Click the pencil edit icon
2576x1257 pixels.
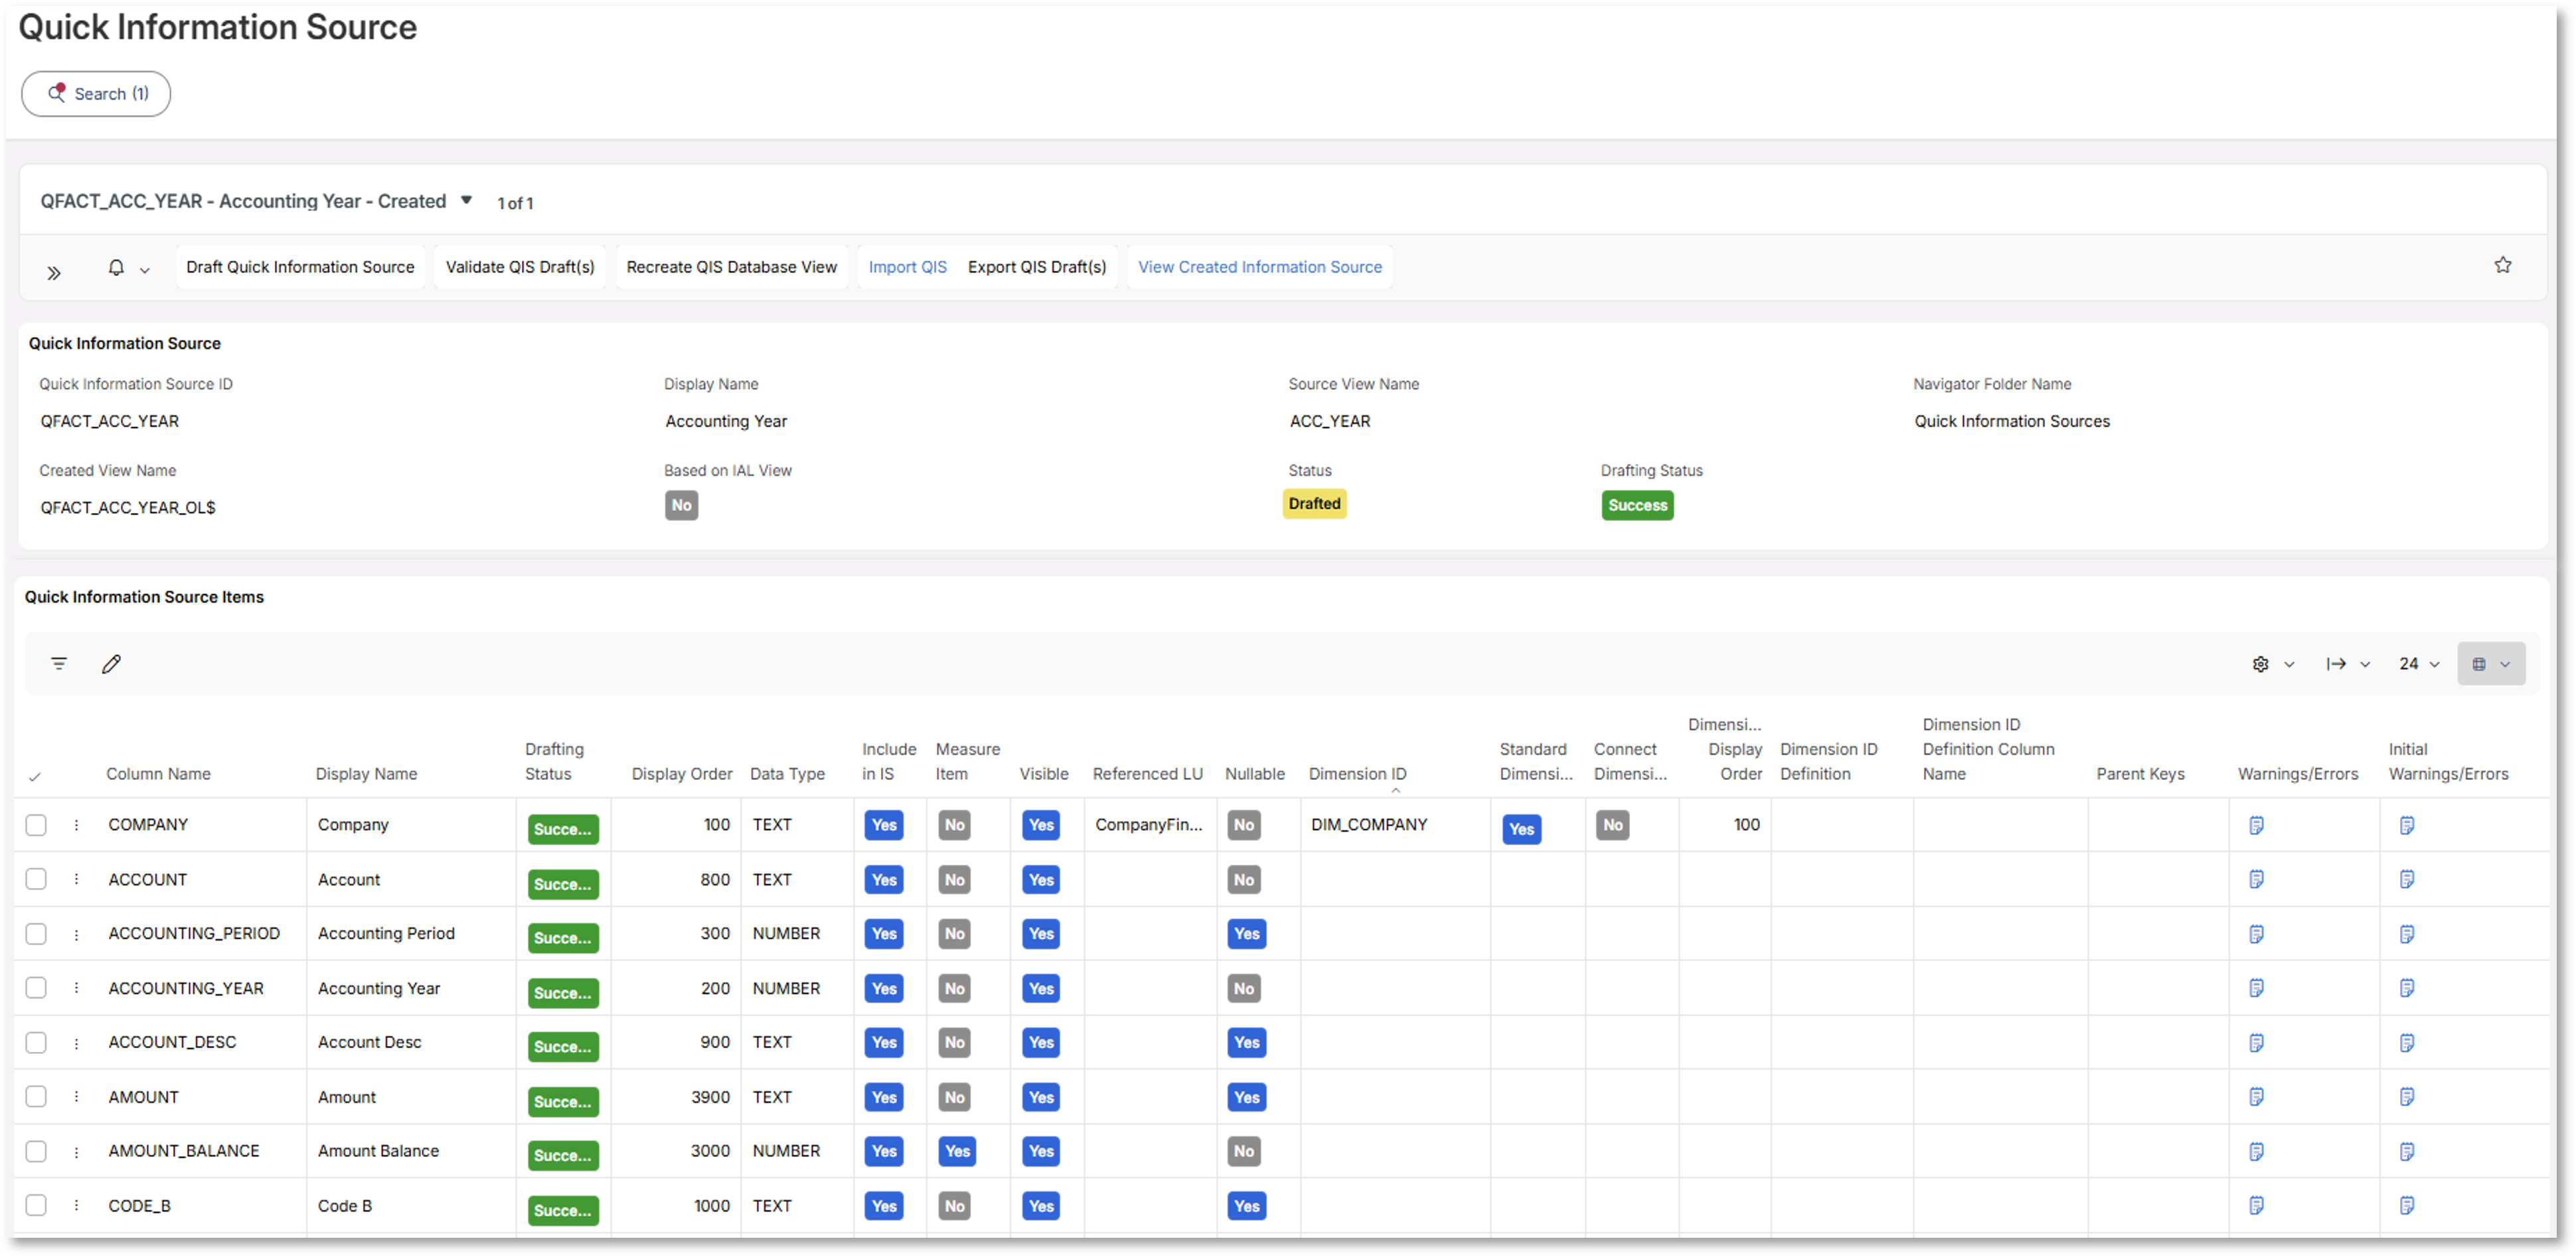(111, 664)
